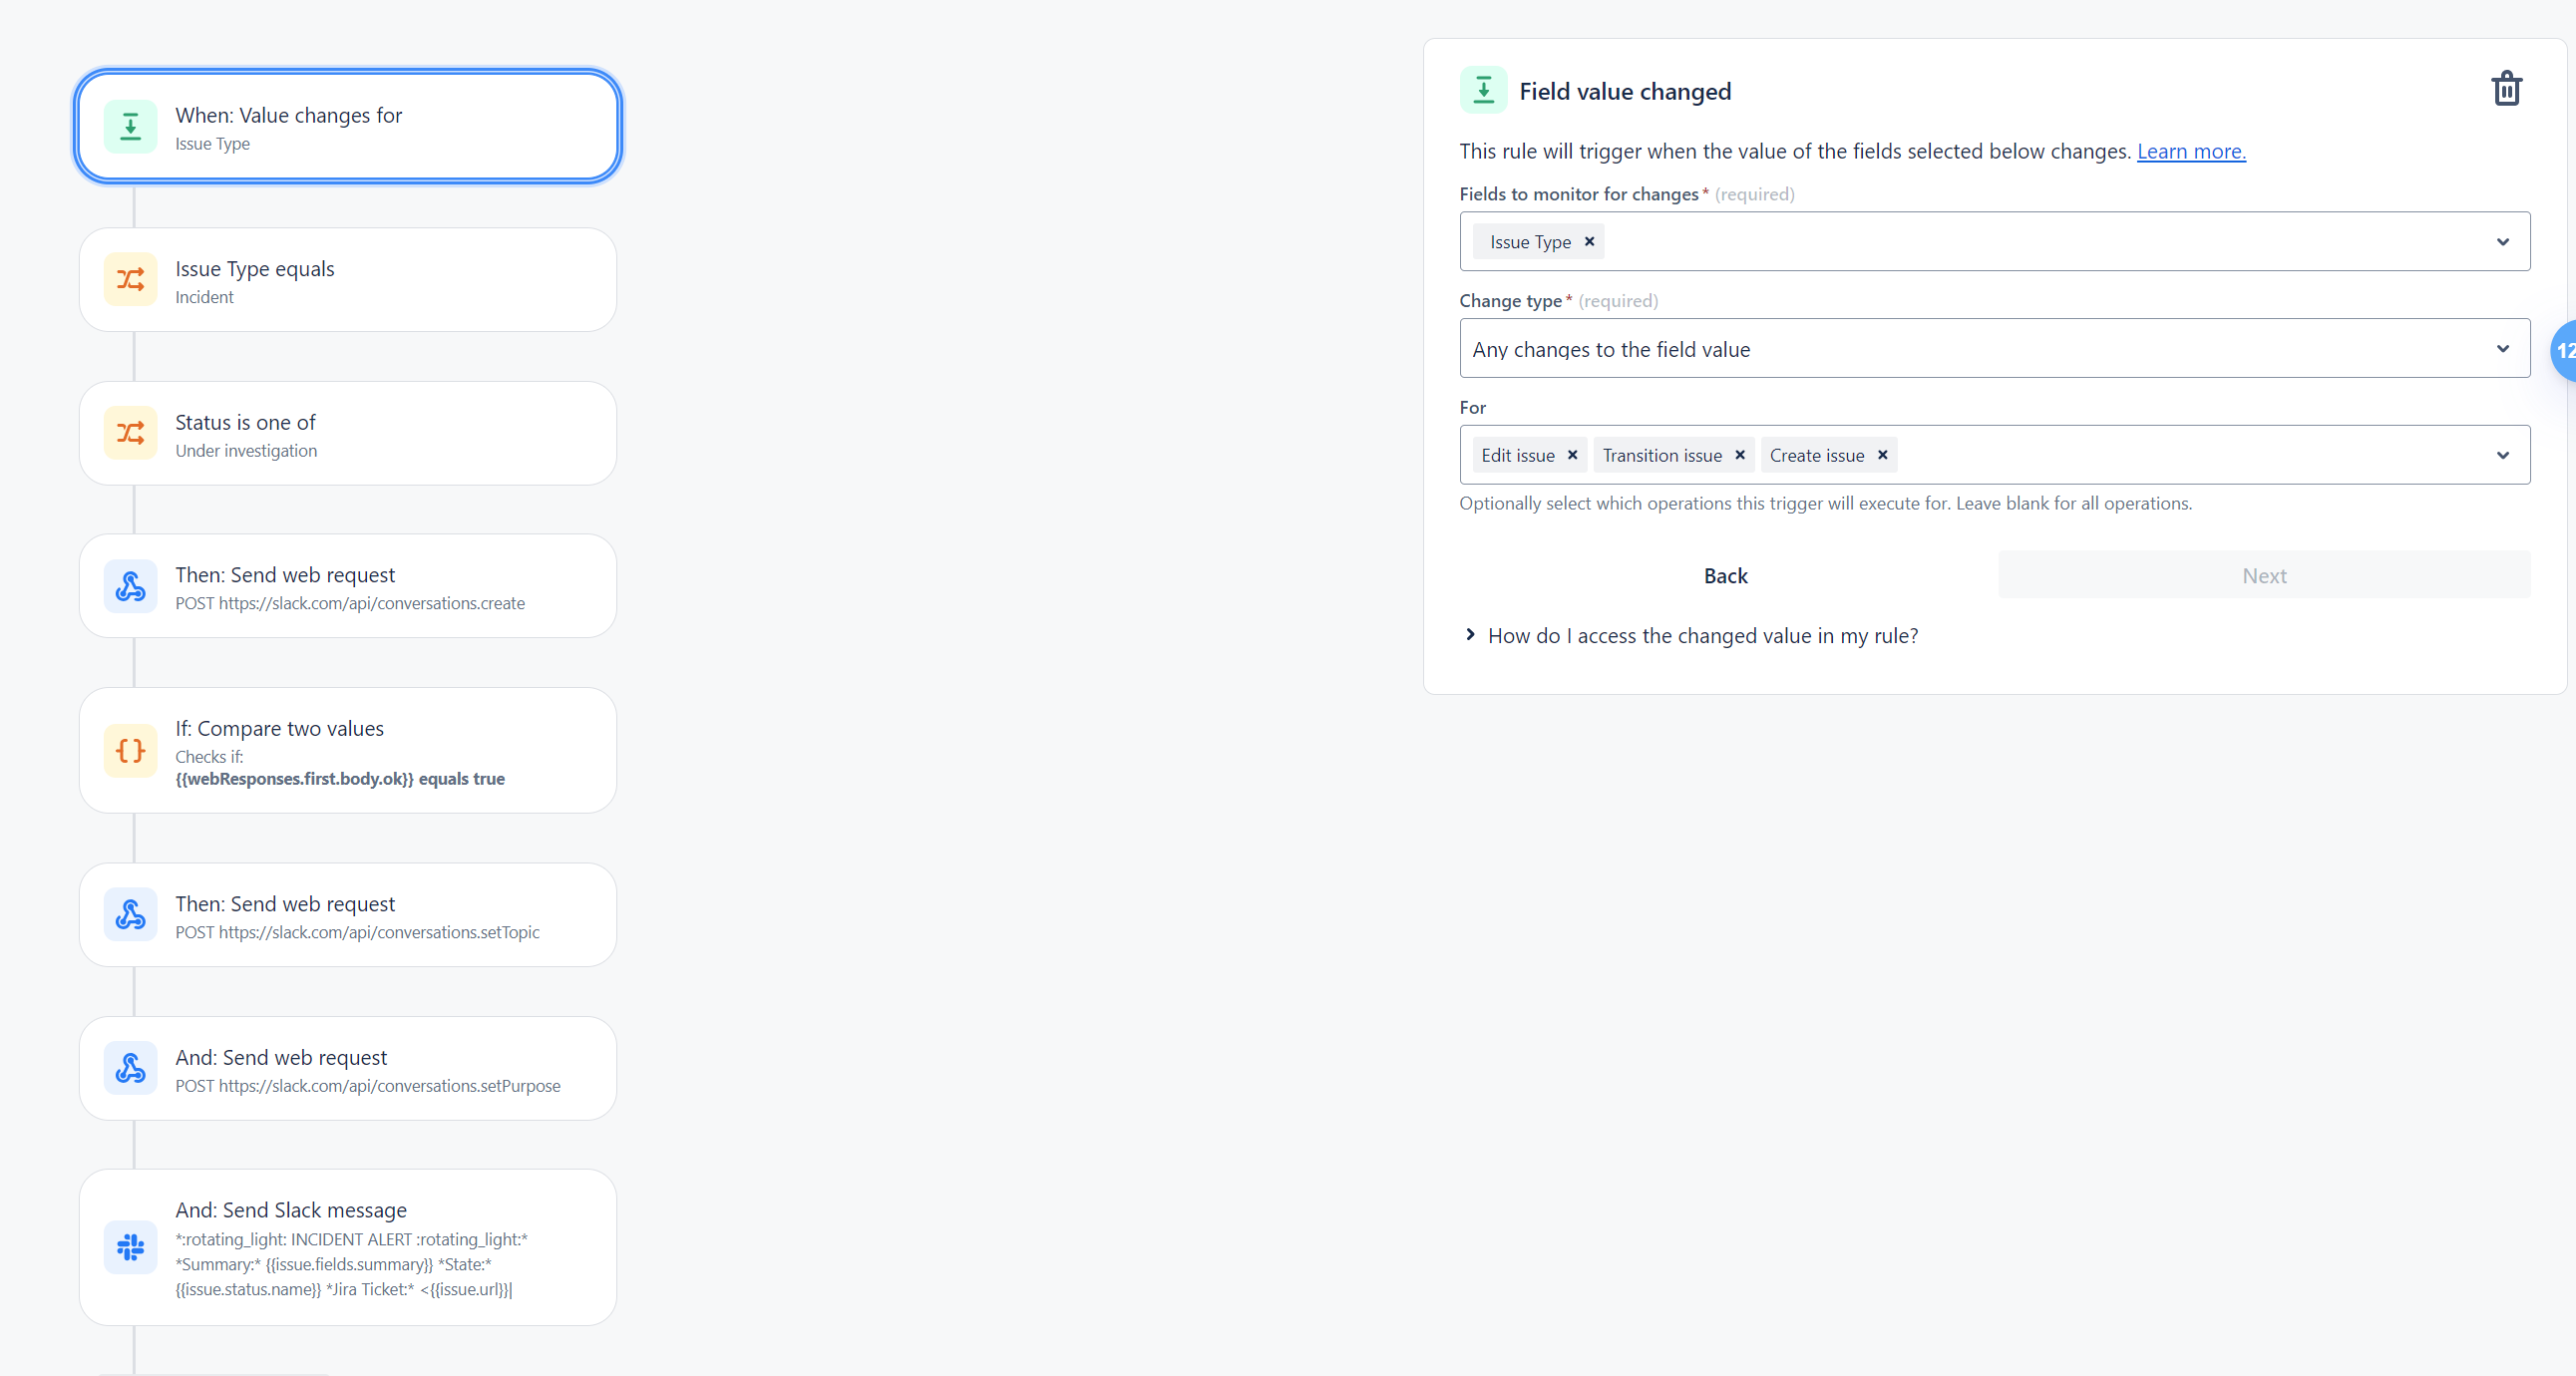
Task: Select the Send Slack message icon
Action: 130,1247
